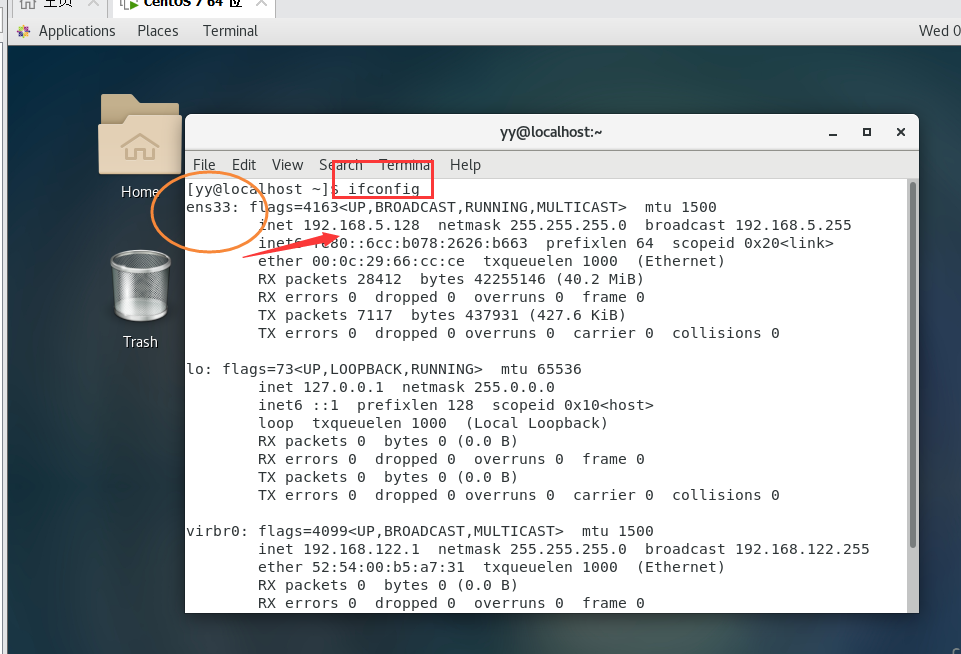Click the Wed clock in top panel
Image resolution: width=961 pixels, height=654 pixels.
(940, 31)
